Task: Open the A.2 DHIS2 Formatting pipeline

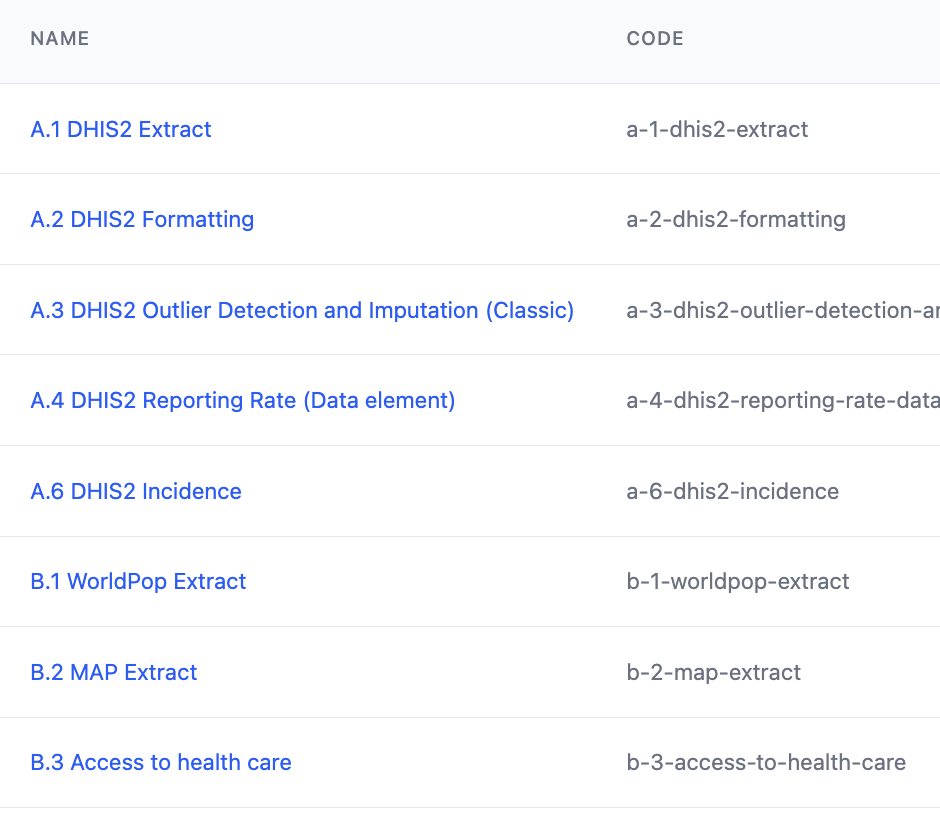Action: pyautogui.click(x=142, y=220)
